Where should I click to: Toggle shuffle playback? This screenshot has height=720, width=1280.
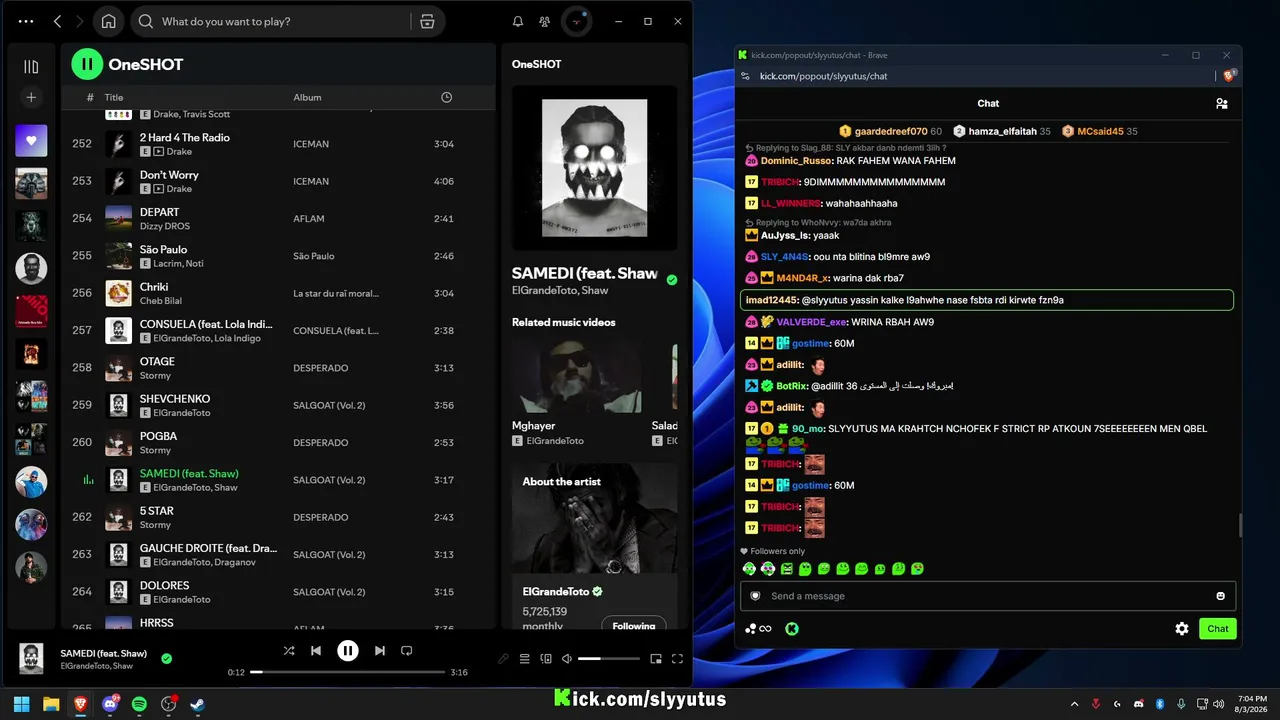click(x=289, y=651)
